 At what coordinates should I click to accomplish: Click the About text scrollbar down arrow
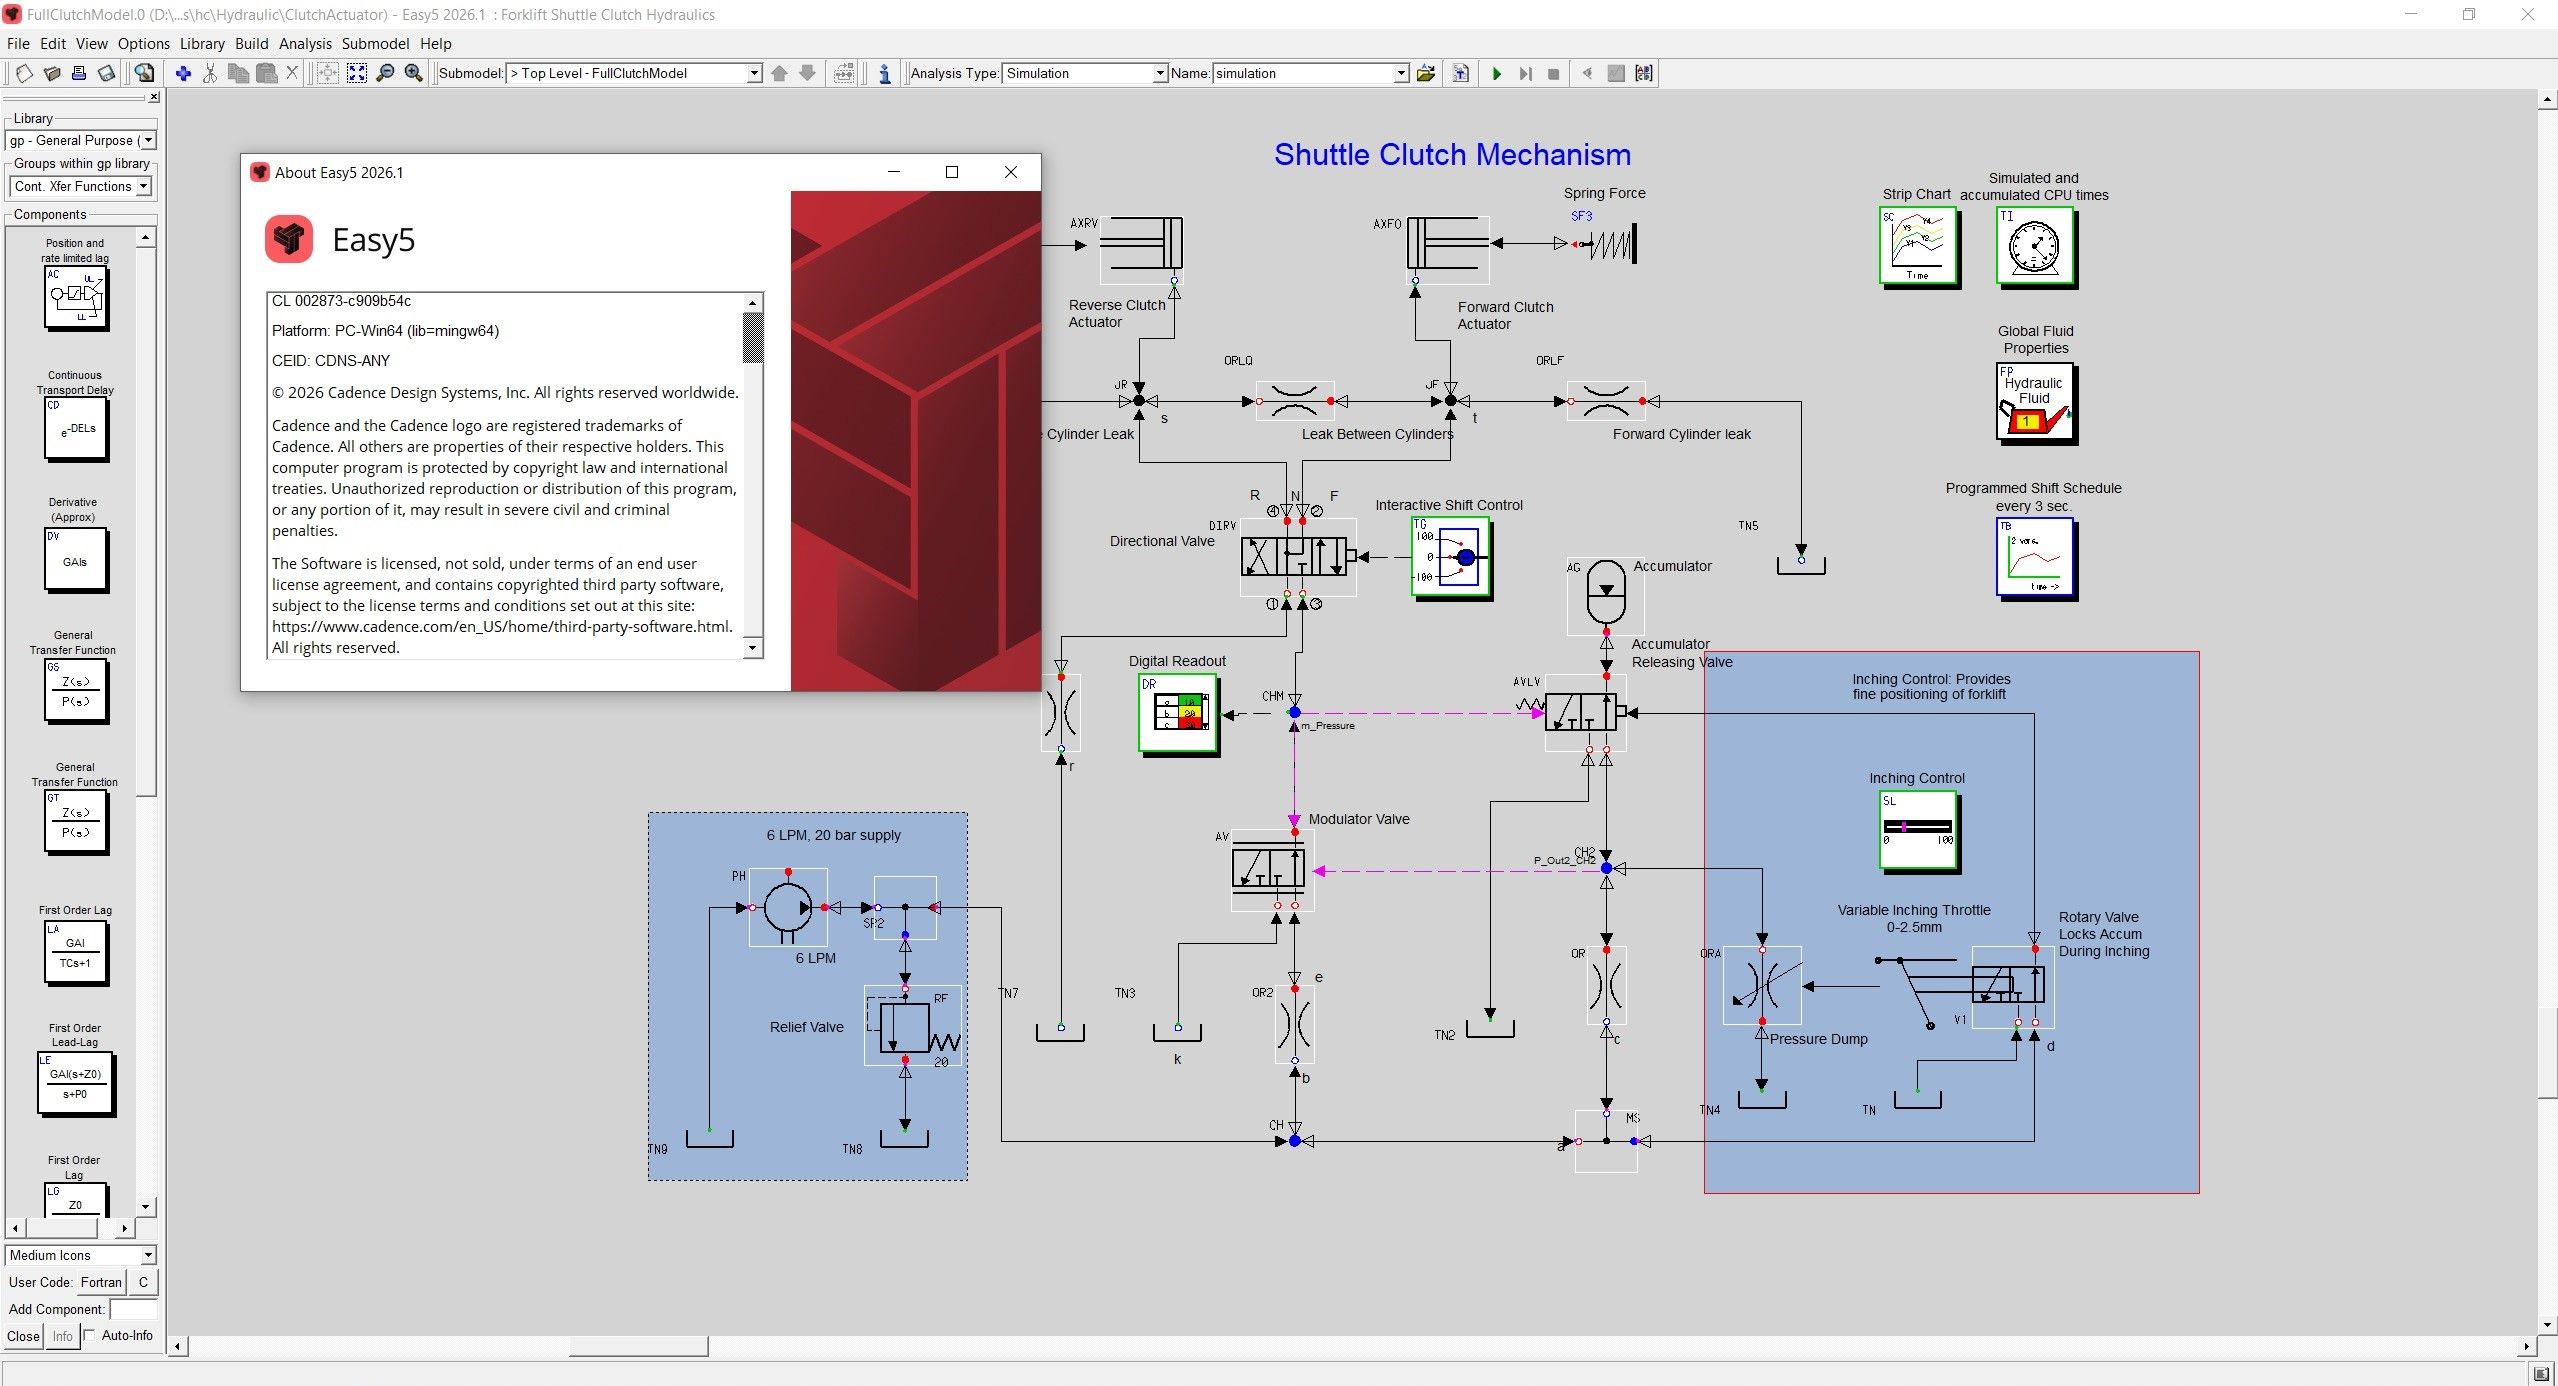(x=753, y=648)
